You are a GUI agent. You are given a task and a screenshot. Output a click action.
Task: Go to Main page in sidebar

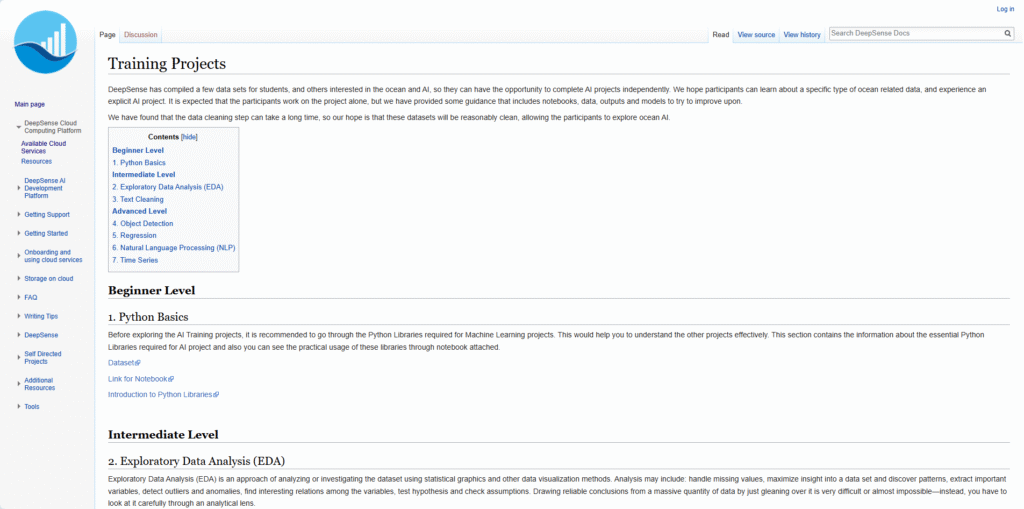[x=29, y=104]
